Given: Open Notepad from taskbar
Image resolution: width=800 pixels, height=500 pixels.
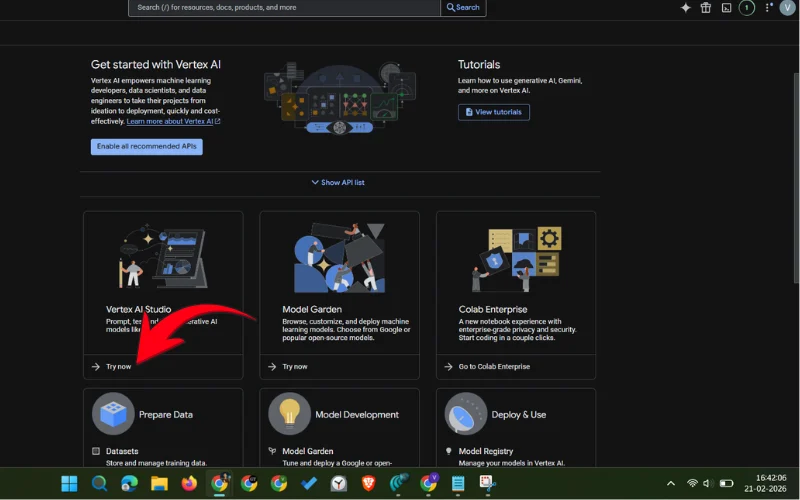Looking at the screenshot, I should point(458,484).
